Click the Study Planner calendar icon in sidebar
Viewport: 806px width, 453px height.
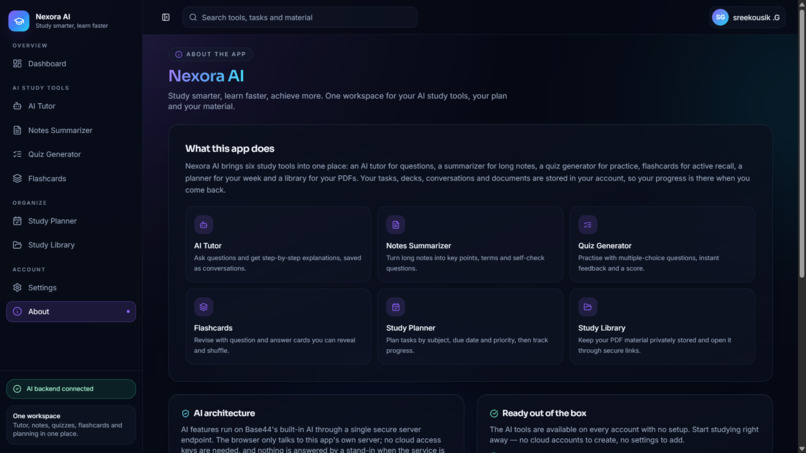[x=17, y=221]
